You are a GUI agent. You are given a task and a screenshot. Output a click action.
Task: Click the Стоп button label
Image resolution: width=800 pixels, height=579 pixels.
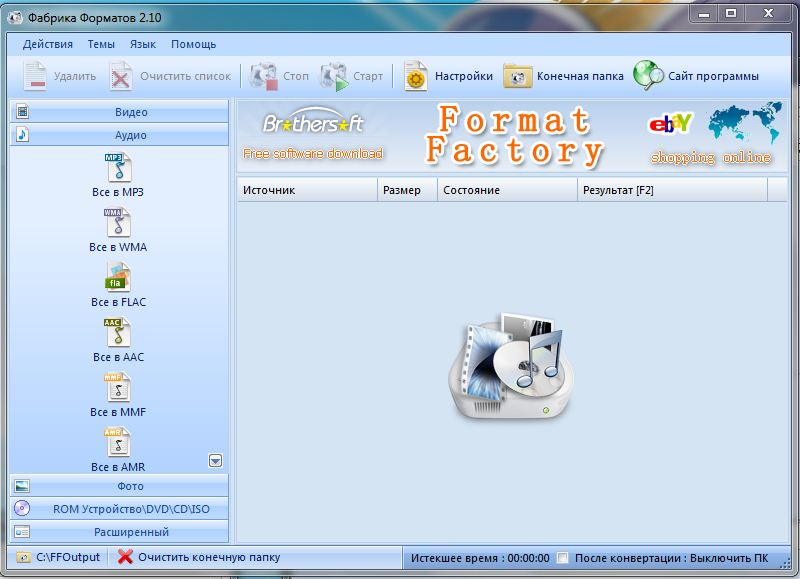click(x=296, y=76)
